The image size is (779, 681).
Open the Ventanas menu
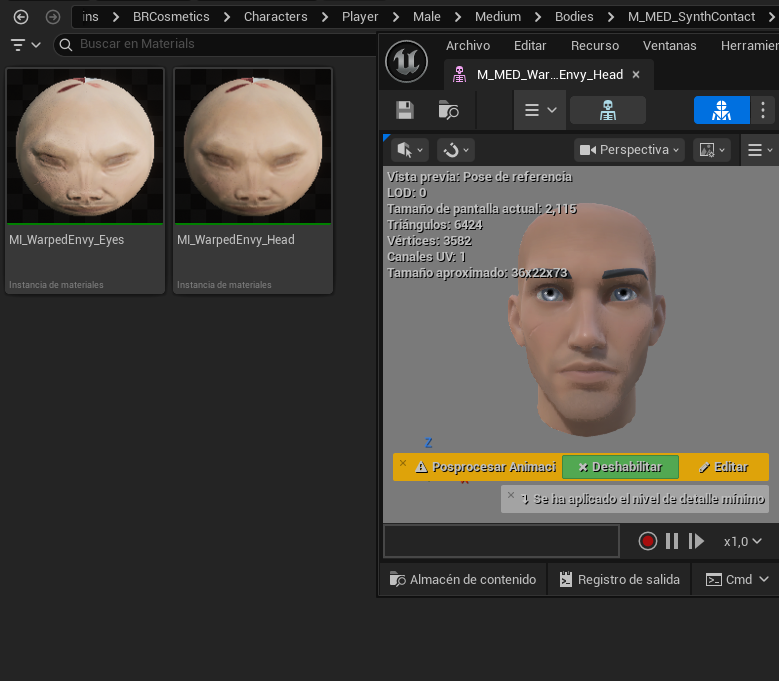(x=669, y=46)
